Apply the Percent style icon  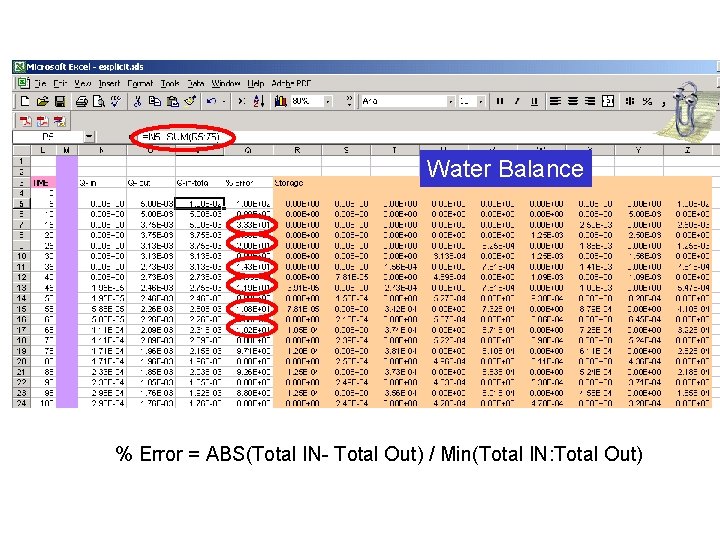coord(647,101)
